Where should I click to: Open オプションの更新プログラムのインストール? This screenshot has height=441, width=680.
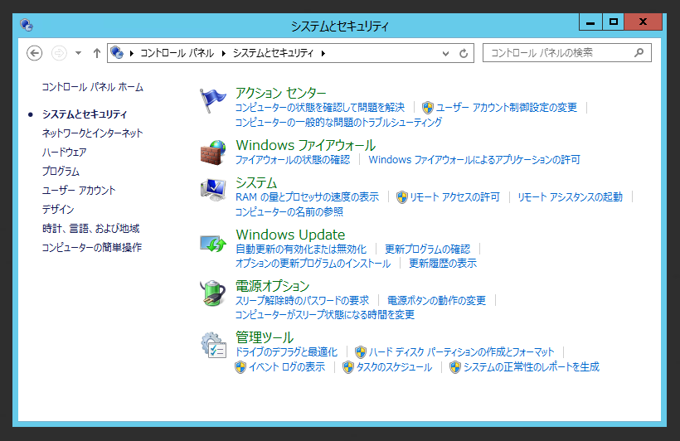[x=313, y=264]
